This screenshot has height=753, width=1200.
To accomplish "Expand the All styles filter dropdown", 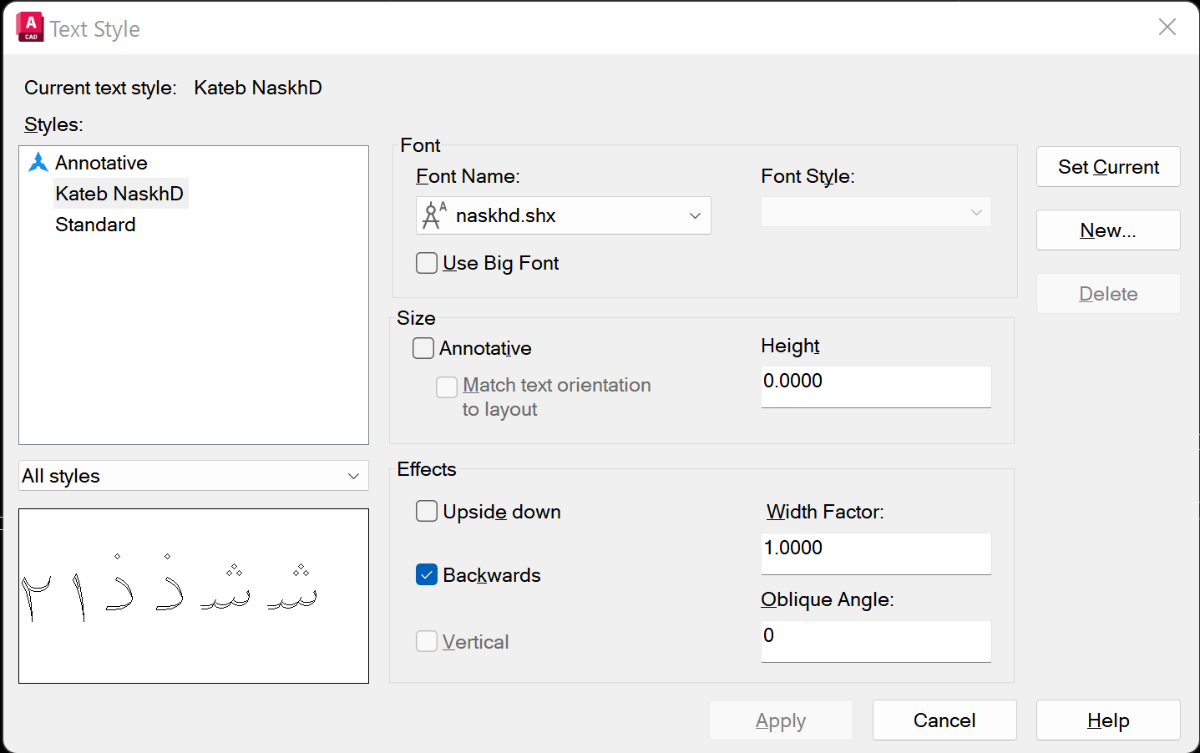I will tap(193, 476).
